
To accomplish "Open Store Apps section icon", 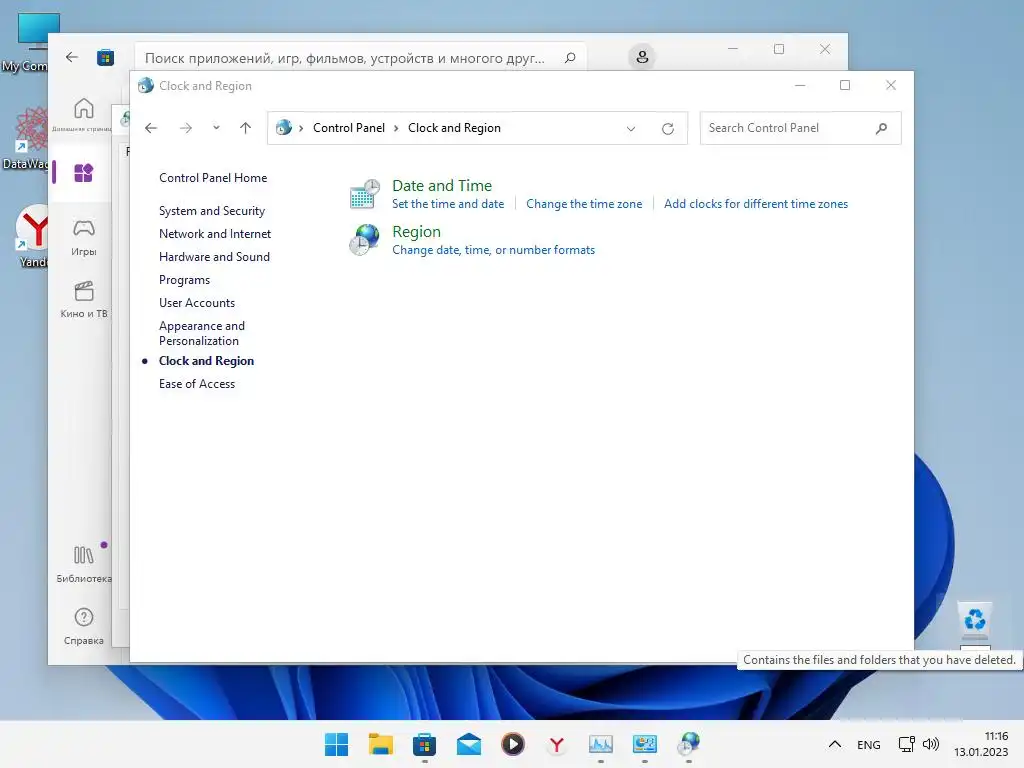I will click(x=84, y=173).
